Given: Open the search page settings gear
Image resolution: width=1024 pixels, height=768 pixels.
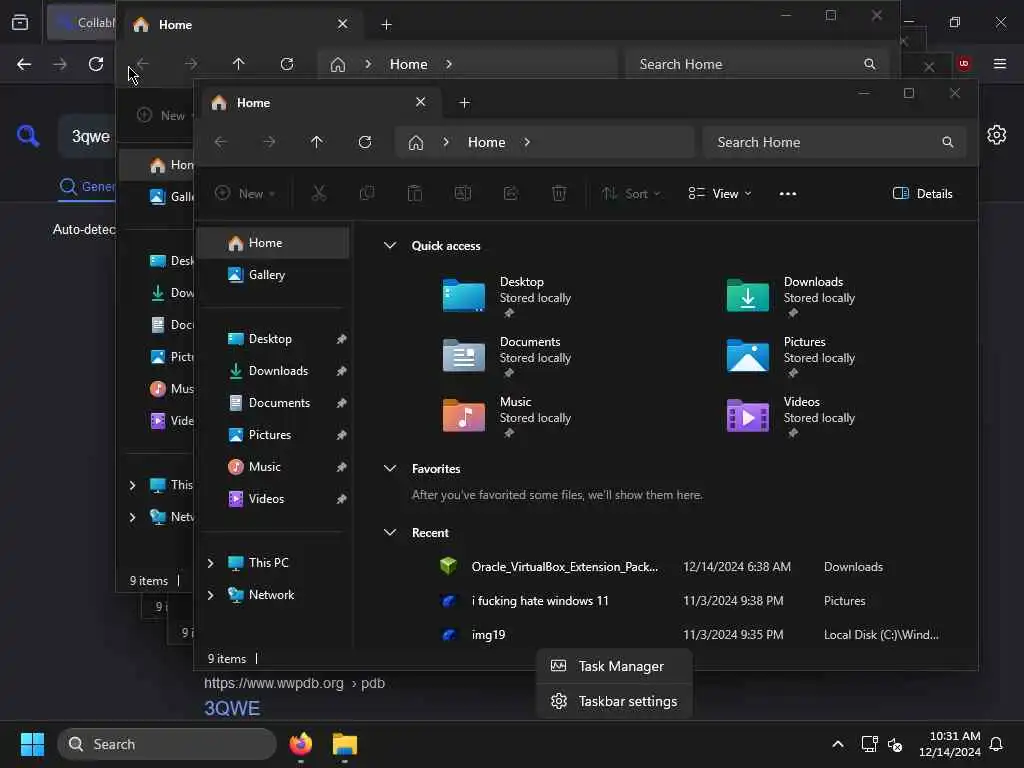Looking at the screenshot, I should (997, 135).
